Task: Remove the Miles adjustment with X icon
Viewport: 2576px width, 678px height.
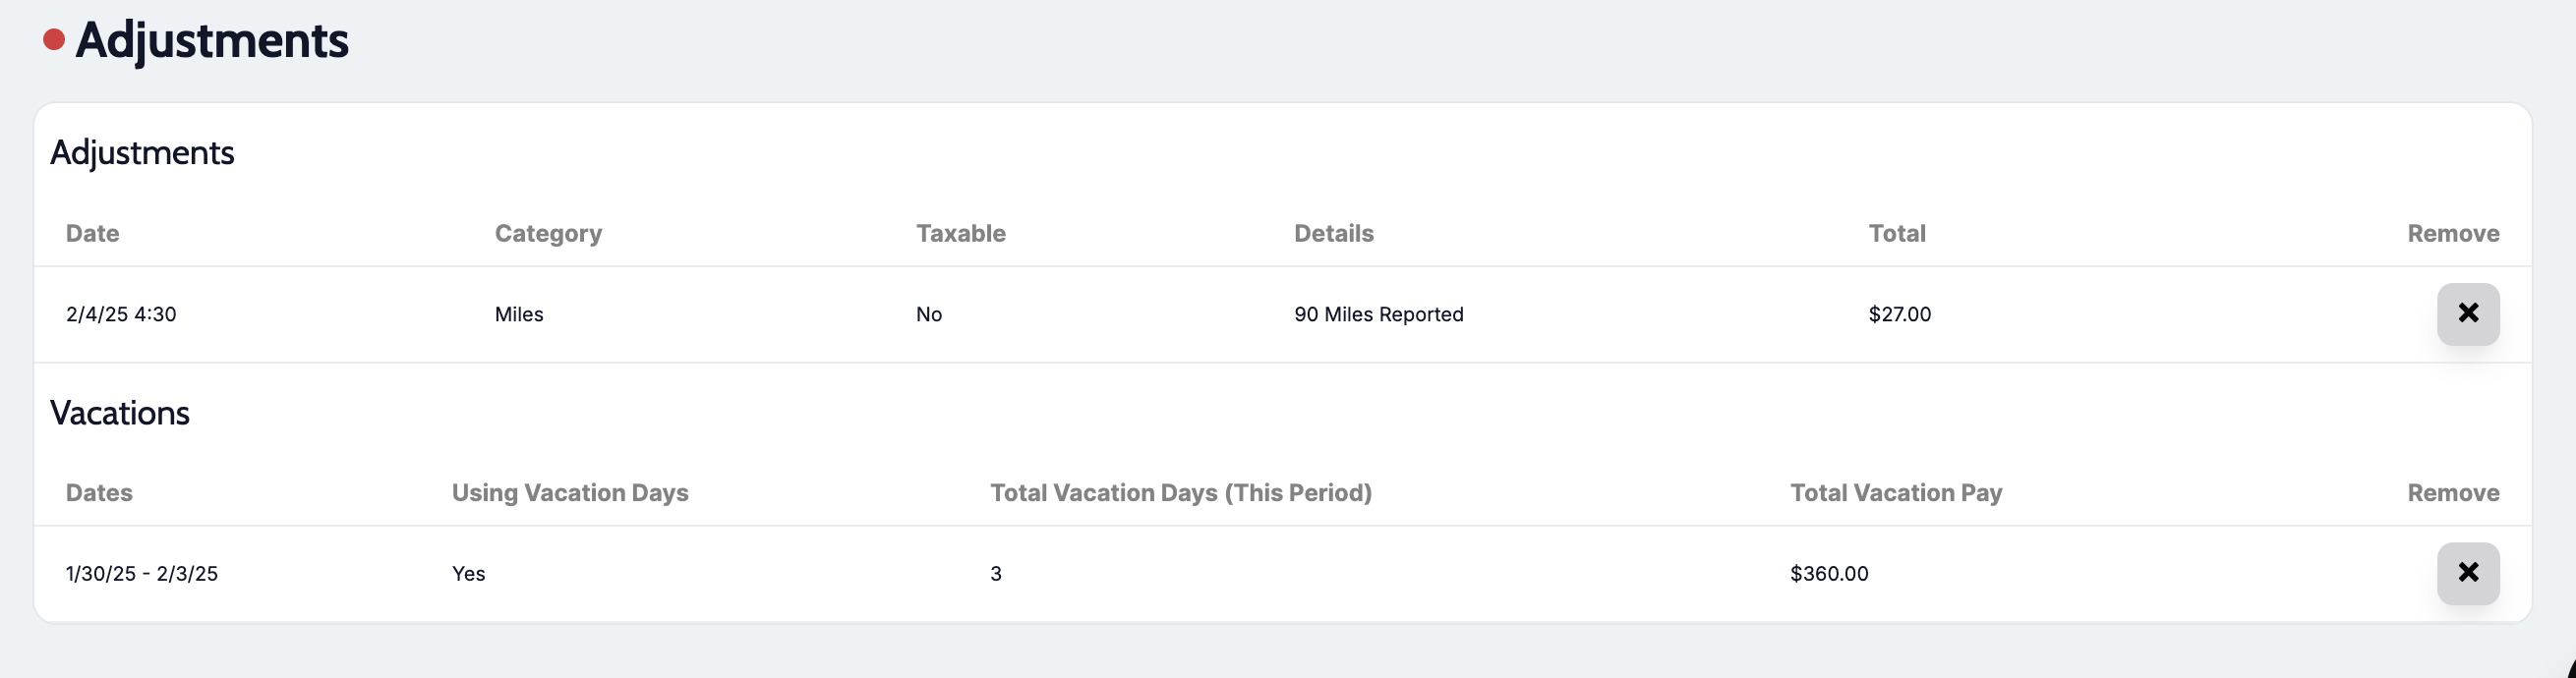Action: (x=2467, y=314)
